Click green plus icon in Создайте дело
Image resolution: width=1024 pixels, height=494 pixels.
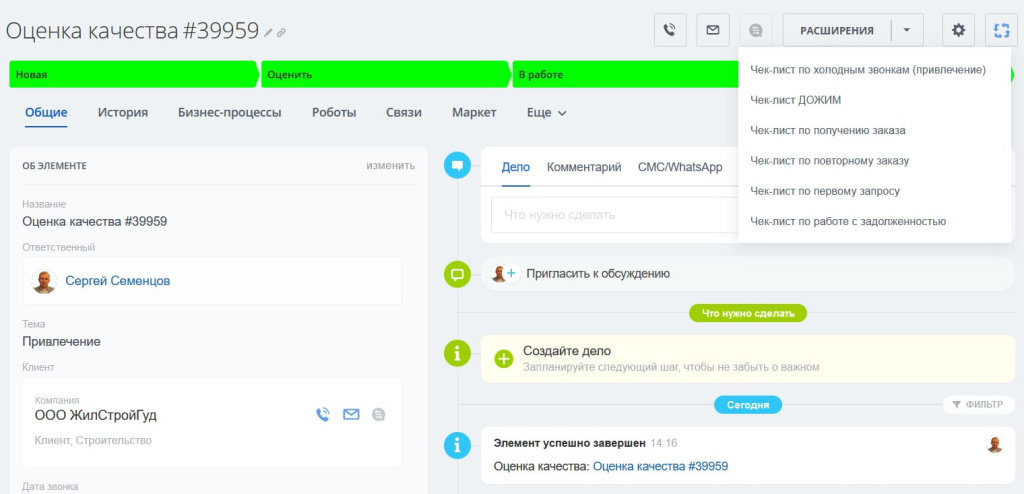(x=504, y=359)
